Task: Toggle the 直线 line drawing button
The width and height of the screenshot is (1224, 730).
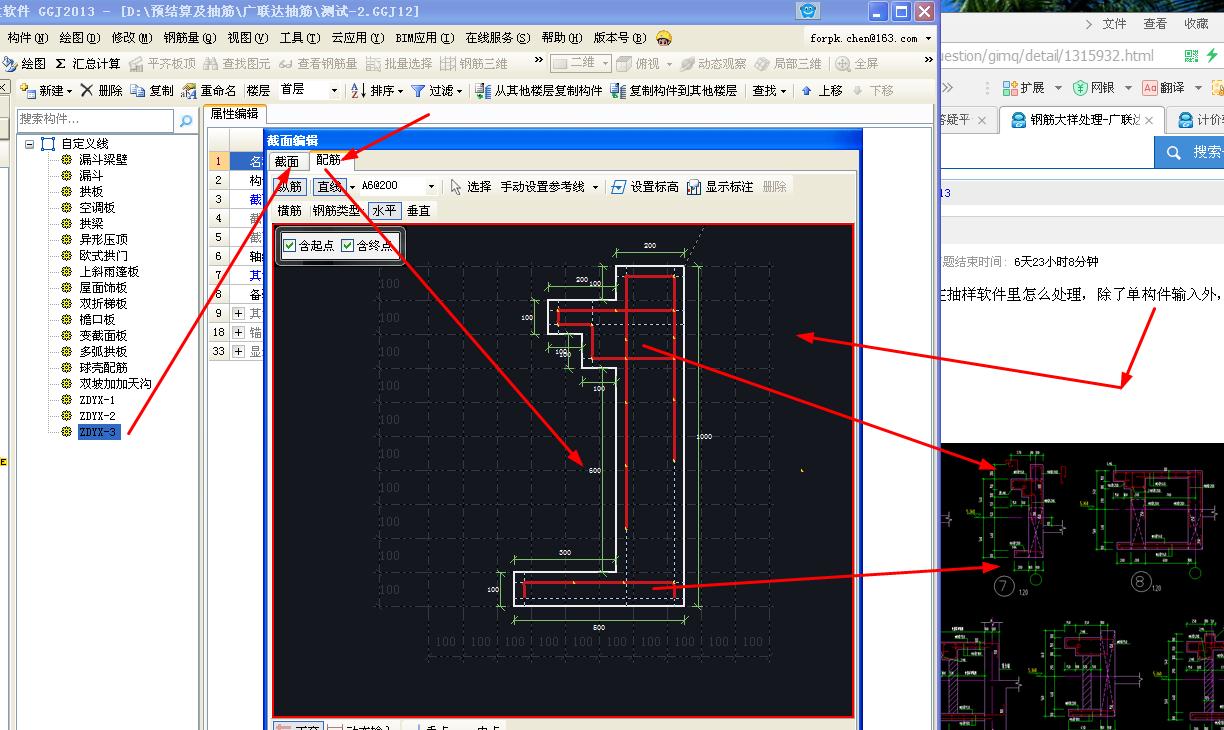Action: click(x=329, y=186)
